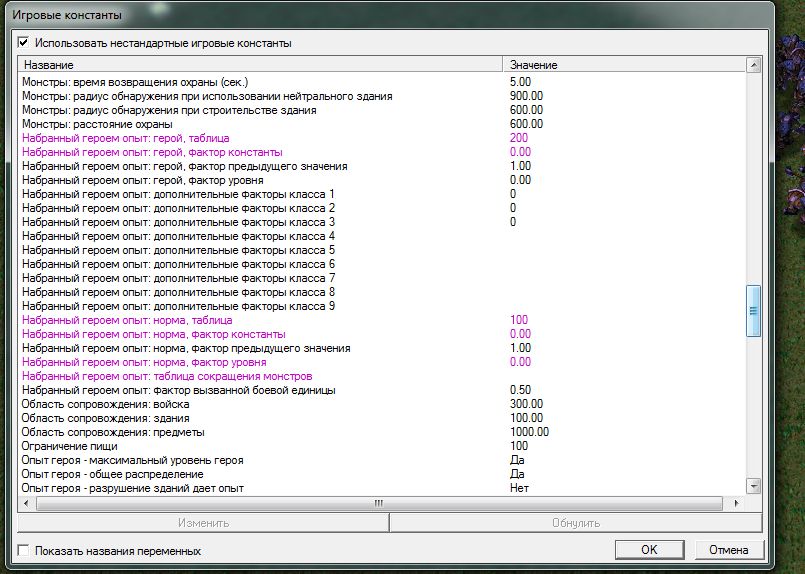
Task: Click the disabled Обнулить button
Action: (x=576, y=523)
